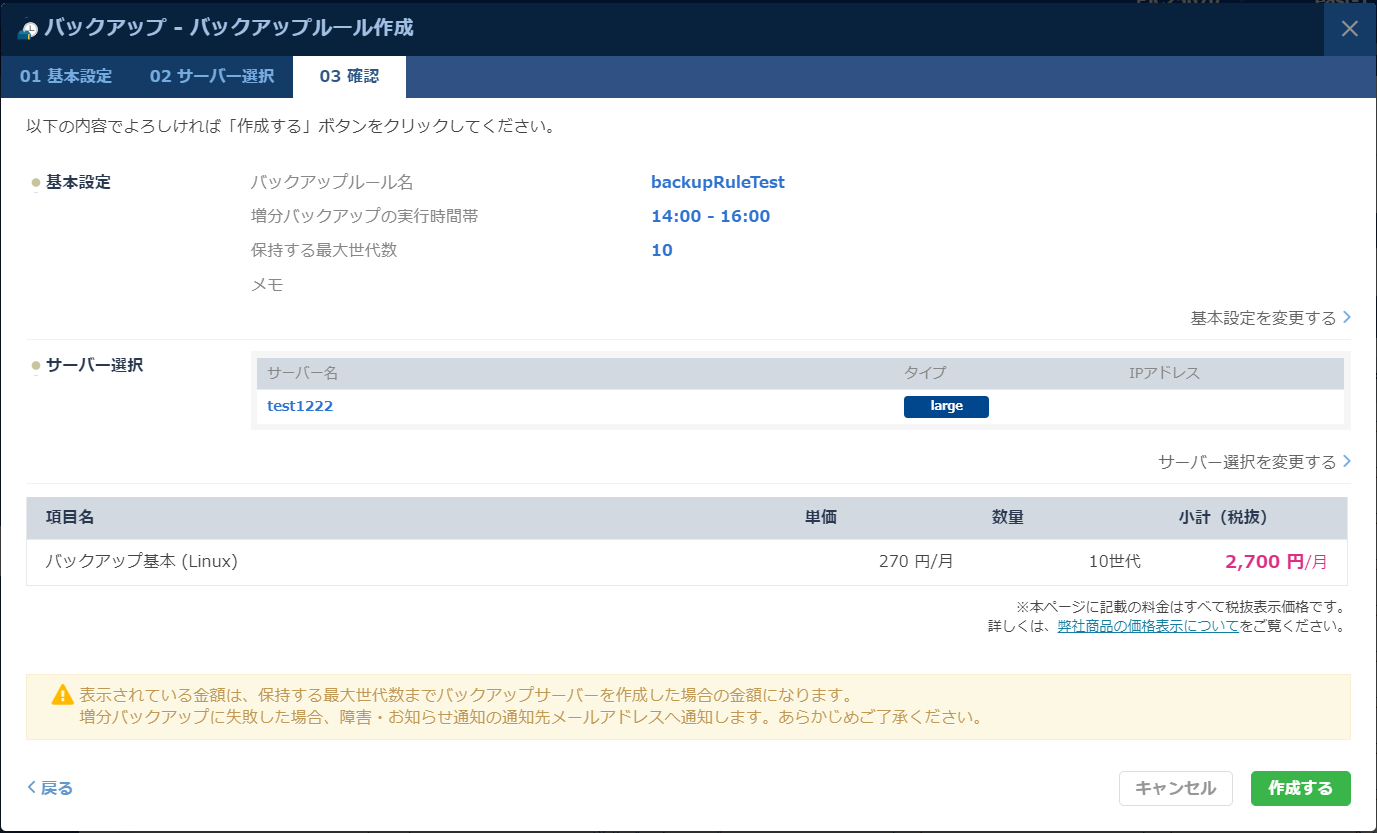
Task: Close the backup rule creation dialog
Action: (1349, 28)
